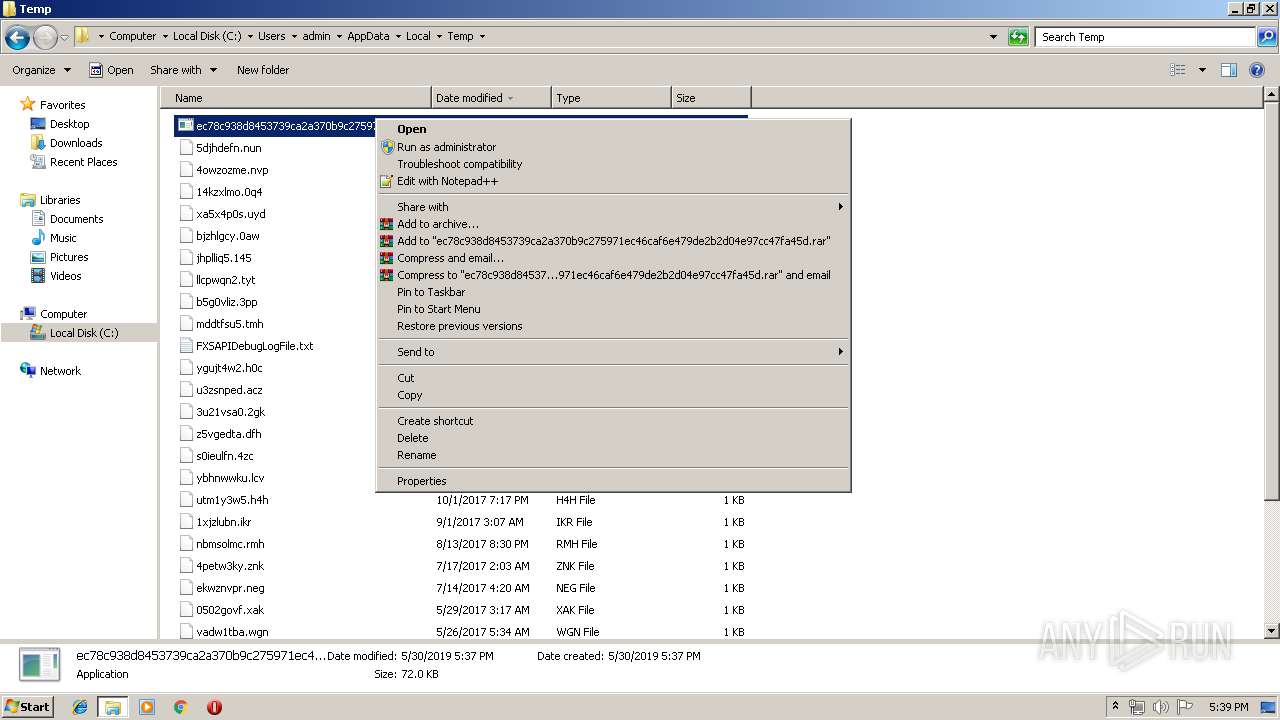The image size is (1280, 720).
Task: Show hidden tray icons arrow
Action: pyautogui.click(x=1116, y=707)
